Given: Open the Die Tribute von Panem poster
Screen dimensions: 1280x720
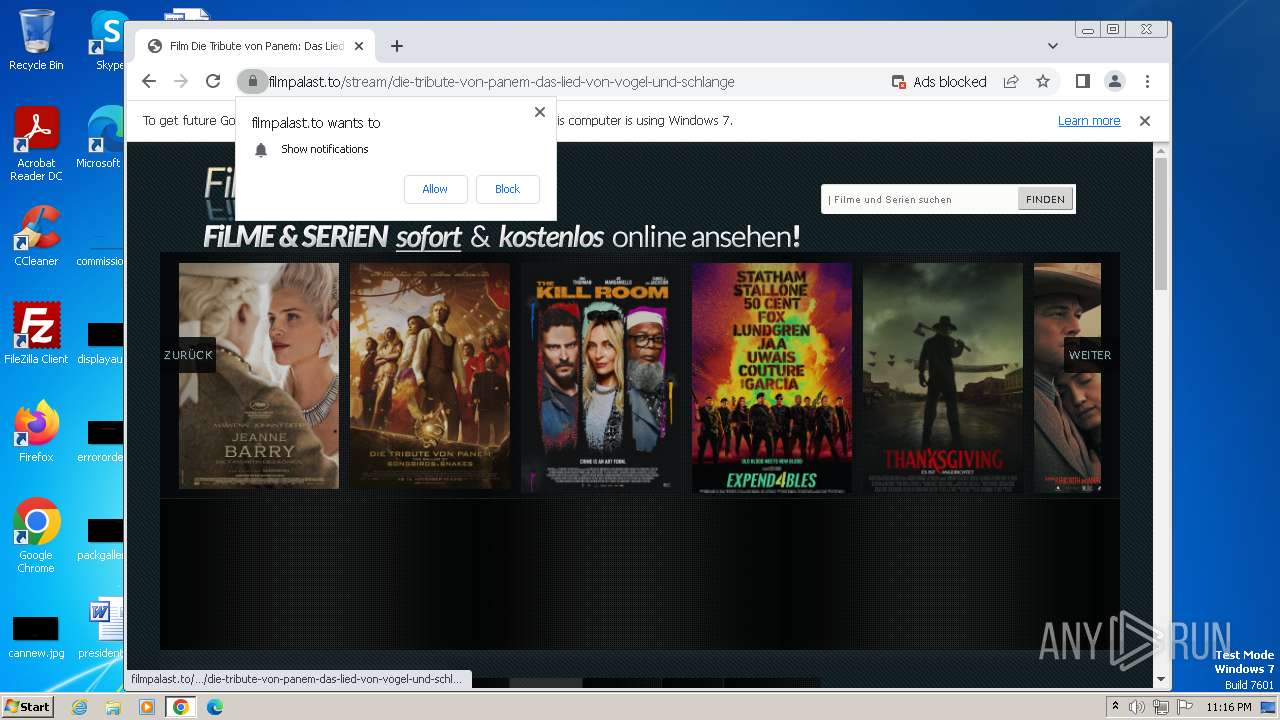Looking at the screenshot, I should [x=430, y=376].
